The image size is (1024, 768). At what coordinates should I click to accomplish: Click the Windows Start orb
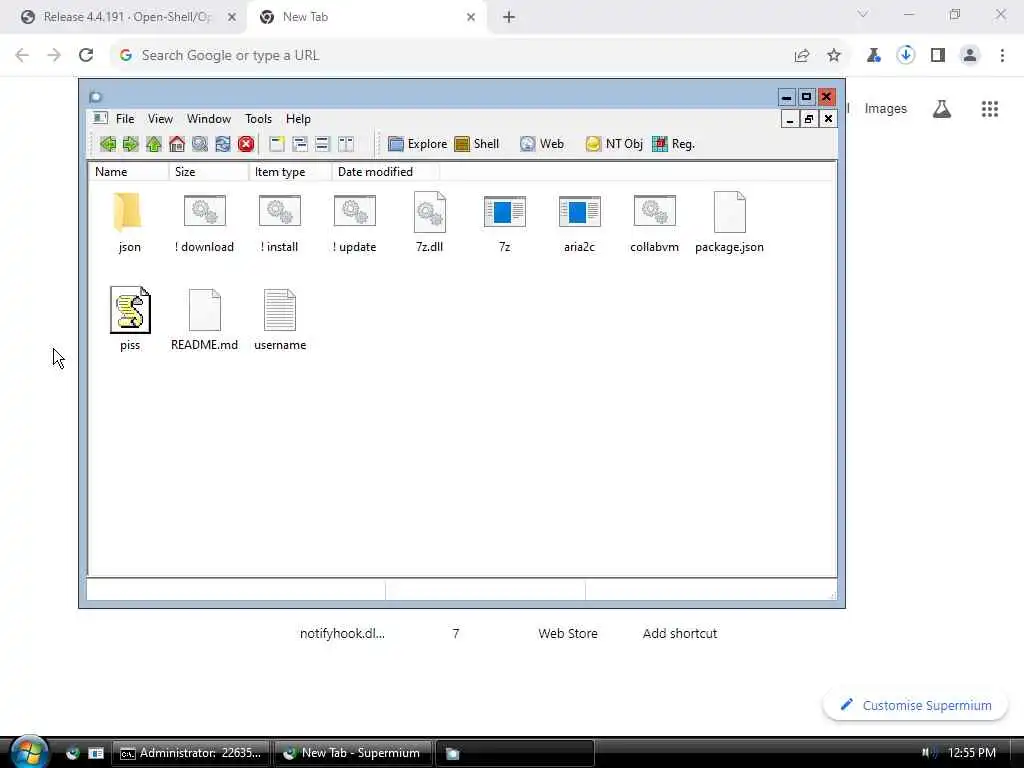[x=29, y=752]
